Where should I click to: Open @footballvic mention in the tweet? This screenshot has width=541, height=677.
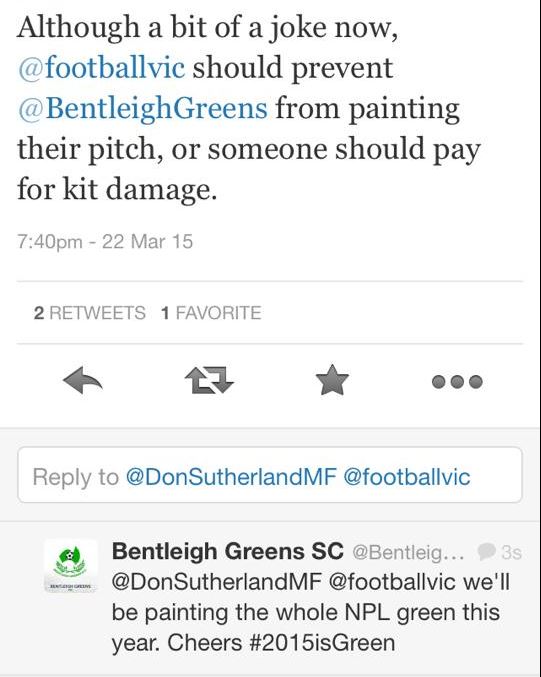[101, 68]
